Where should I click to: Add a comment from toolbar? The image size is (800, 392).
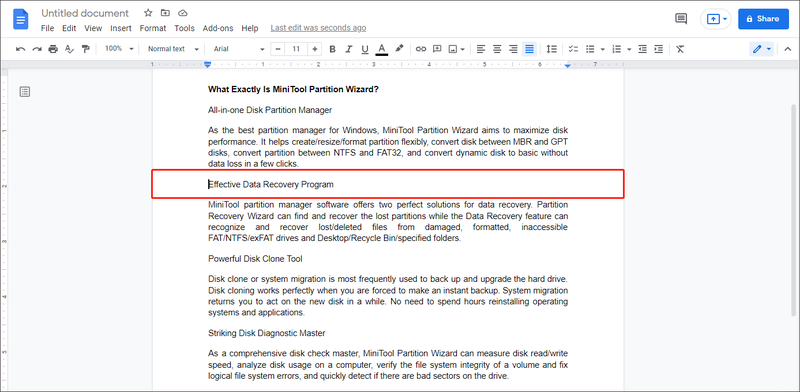point(437,49)
